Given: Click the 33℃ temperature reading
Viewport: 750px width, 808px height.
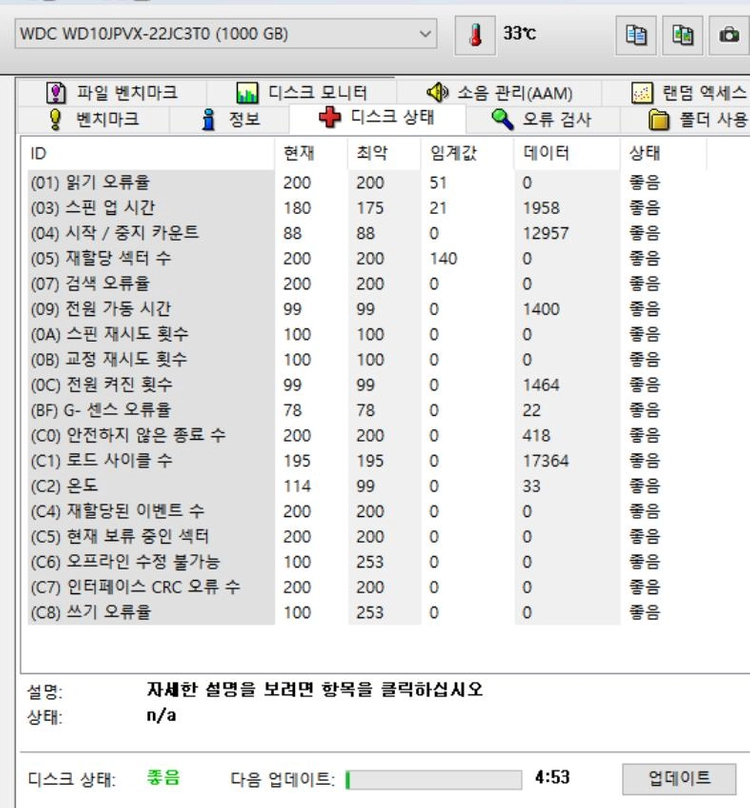Looking at the screenshot, I should 519,33.
